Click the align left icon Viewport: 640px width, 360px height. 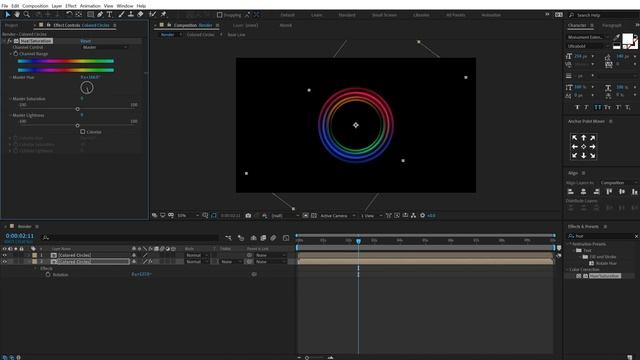point(571,191)
